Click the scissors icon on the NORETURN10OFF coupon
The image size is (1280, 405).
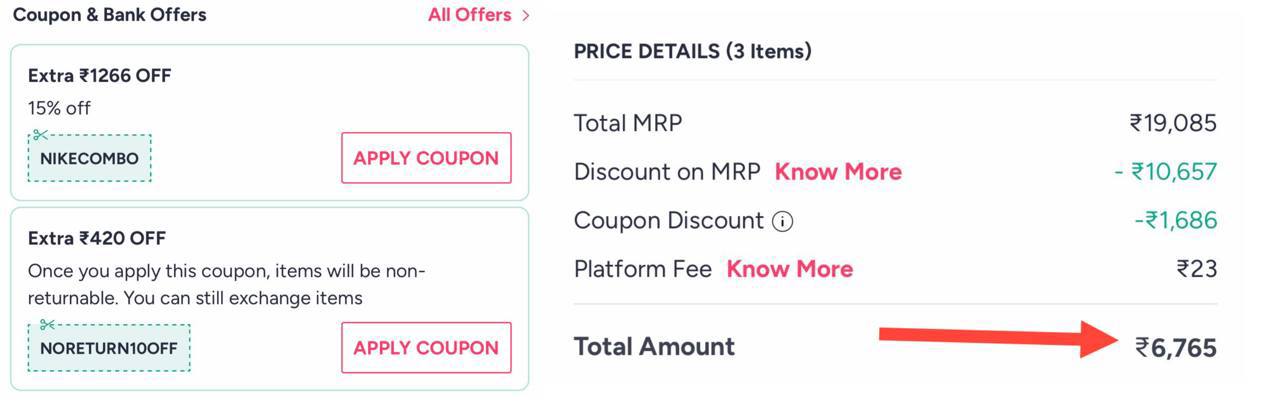(48, 325)
